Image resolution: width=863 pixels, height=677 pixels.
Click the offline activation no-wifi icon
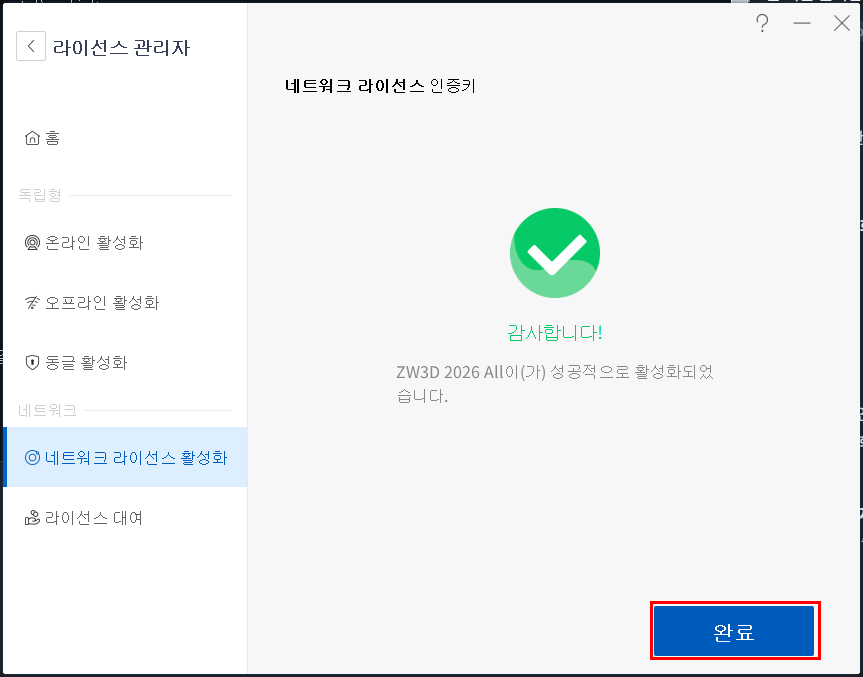[31, 302]
